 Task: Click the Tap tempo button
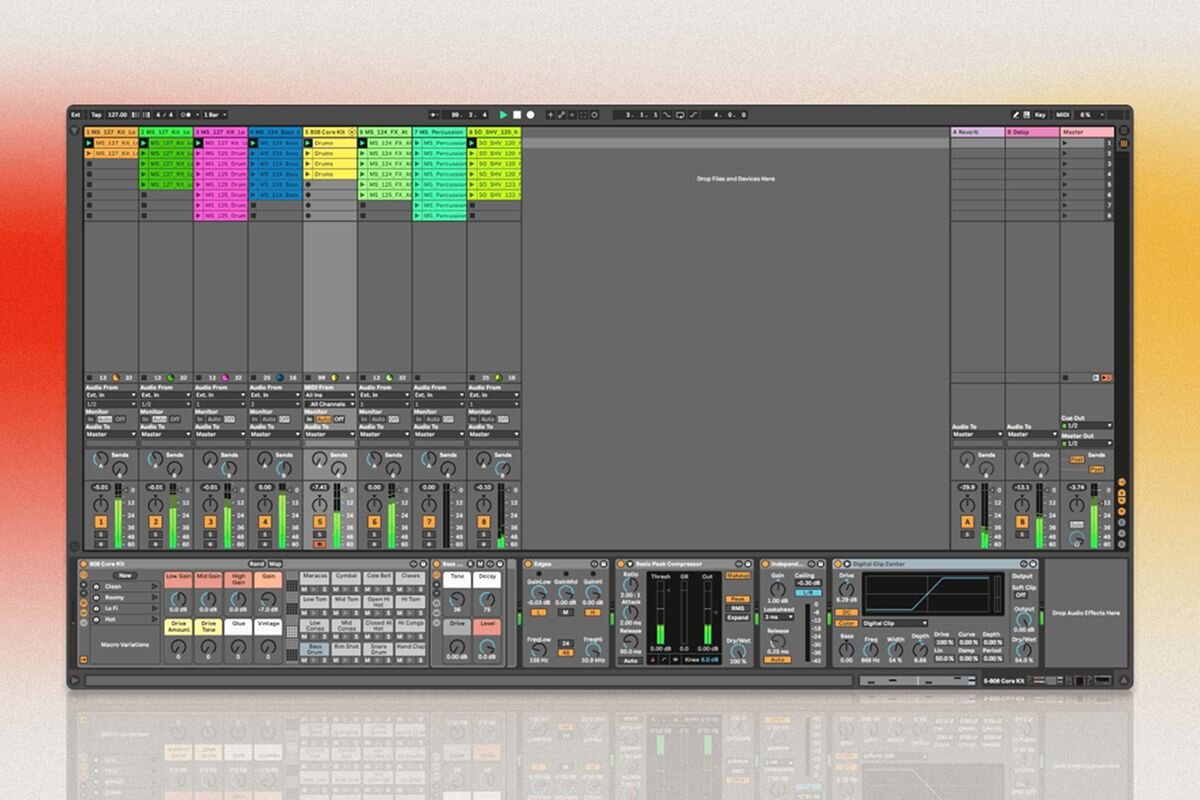(x=96, y=115)
